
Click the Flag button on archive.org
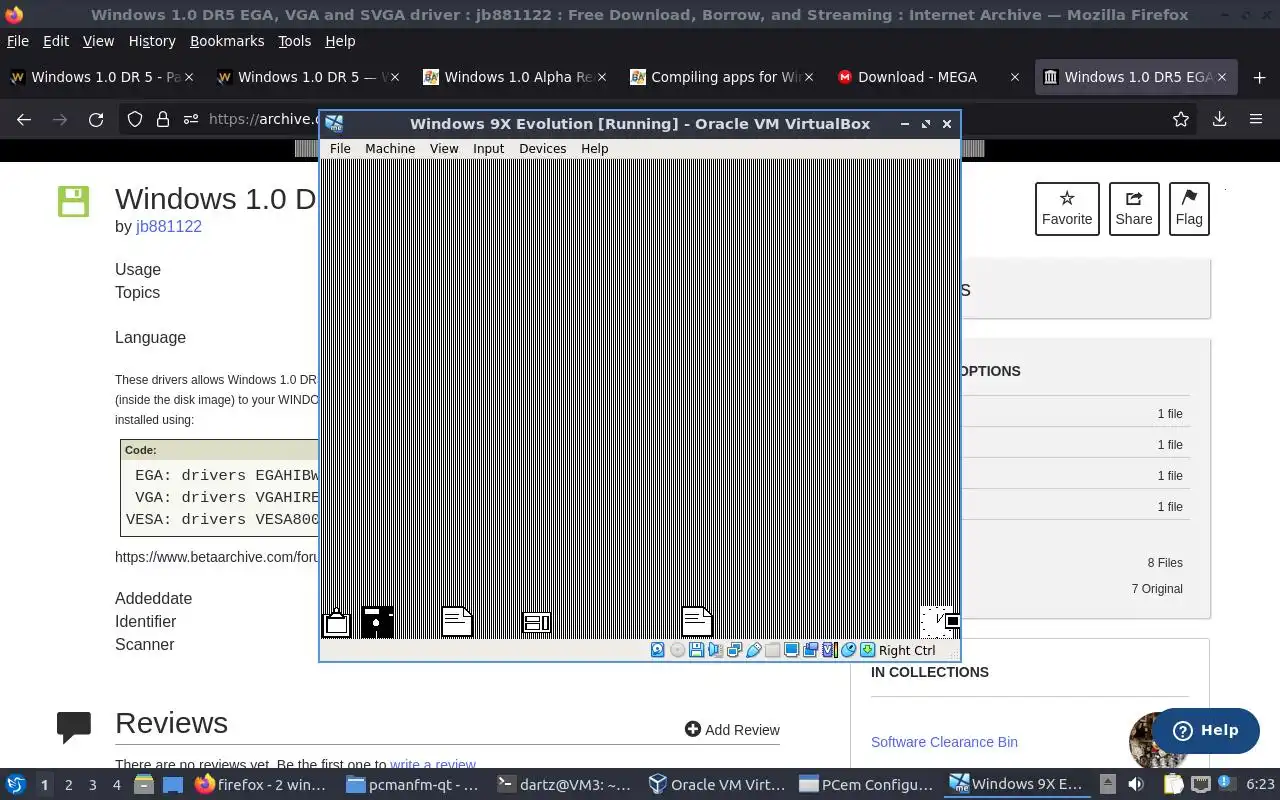pos(1189,209)
